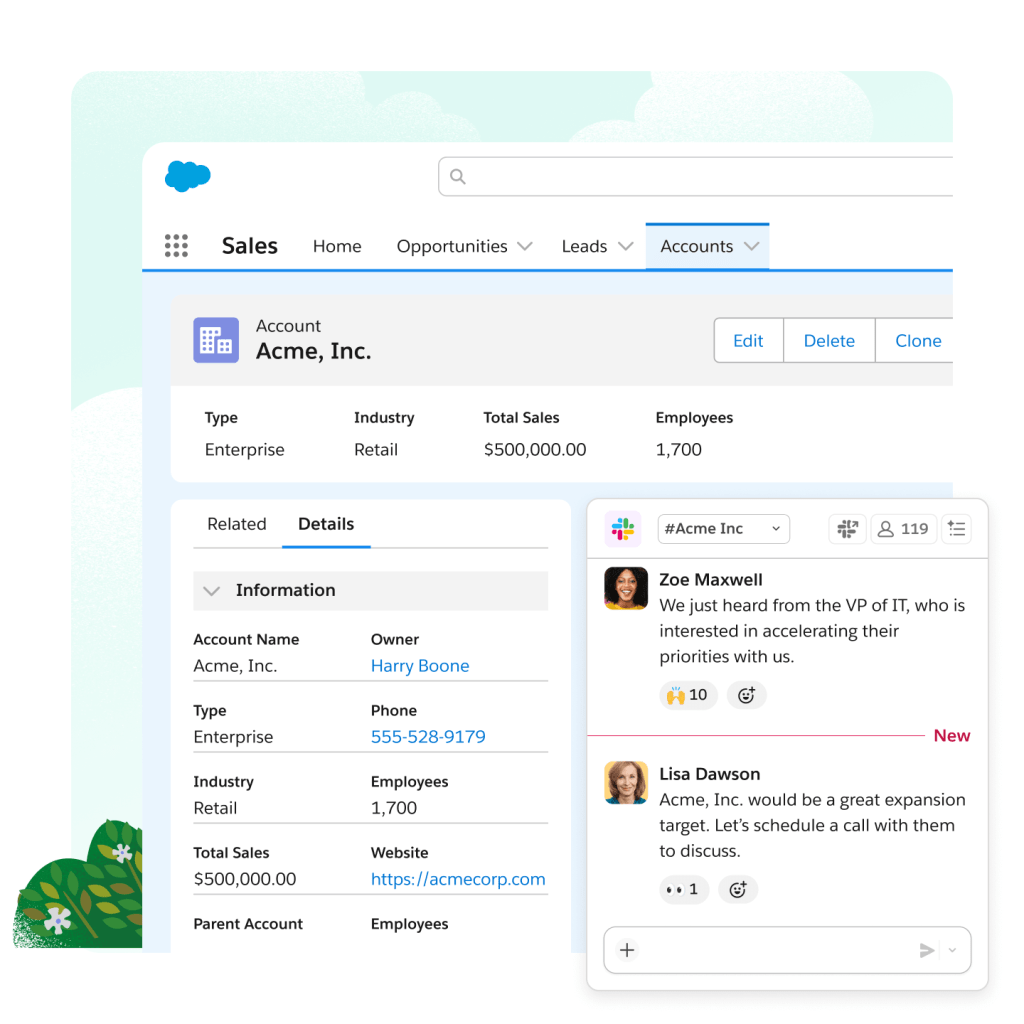Click the Slack message input box
Image resolution: width=1024 pixels, height=1024 pixels.
click(787, 950)
